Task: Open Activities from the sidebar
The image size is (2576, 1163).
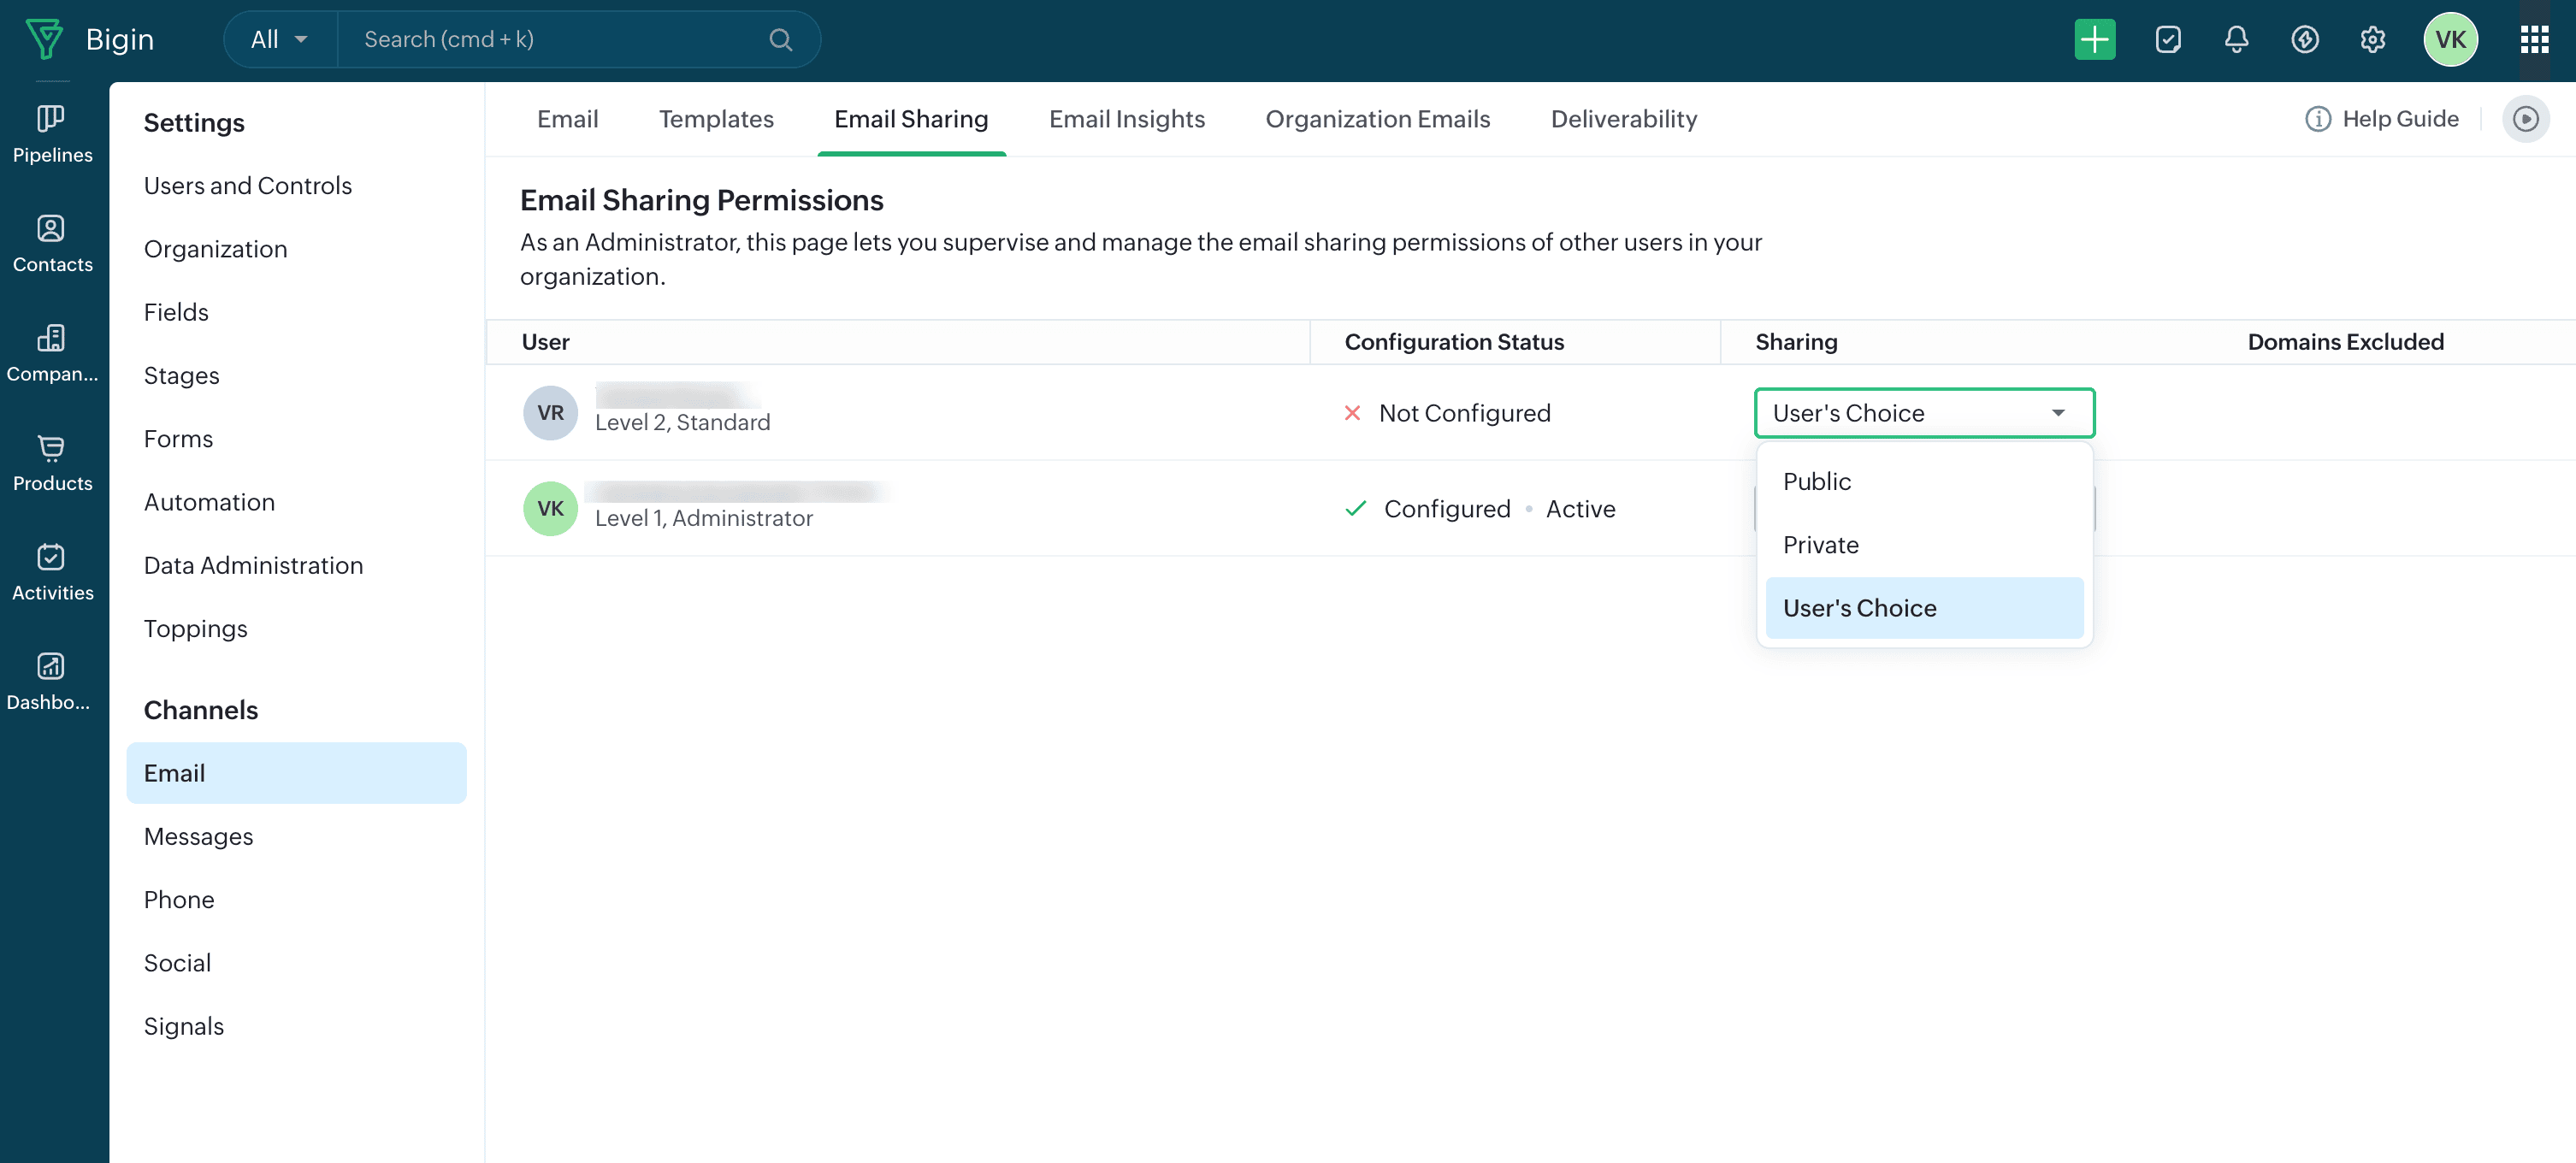Action: tap(51, 572)
